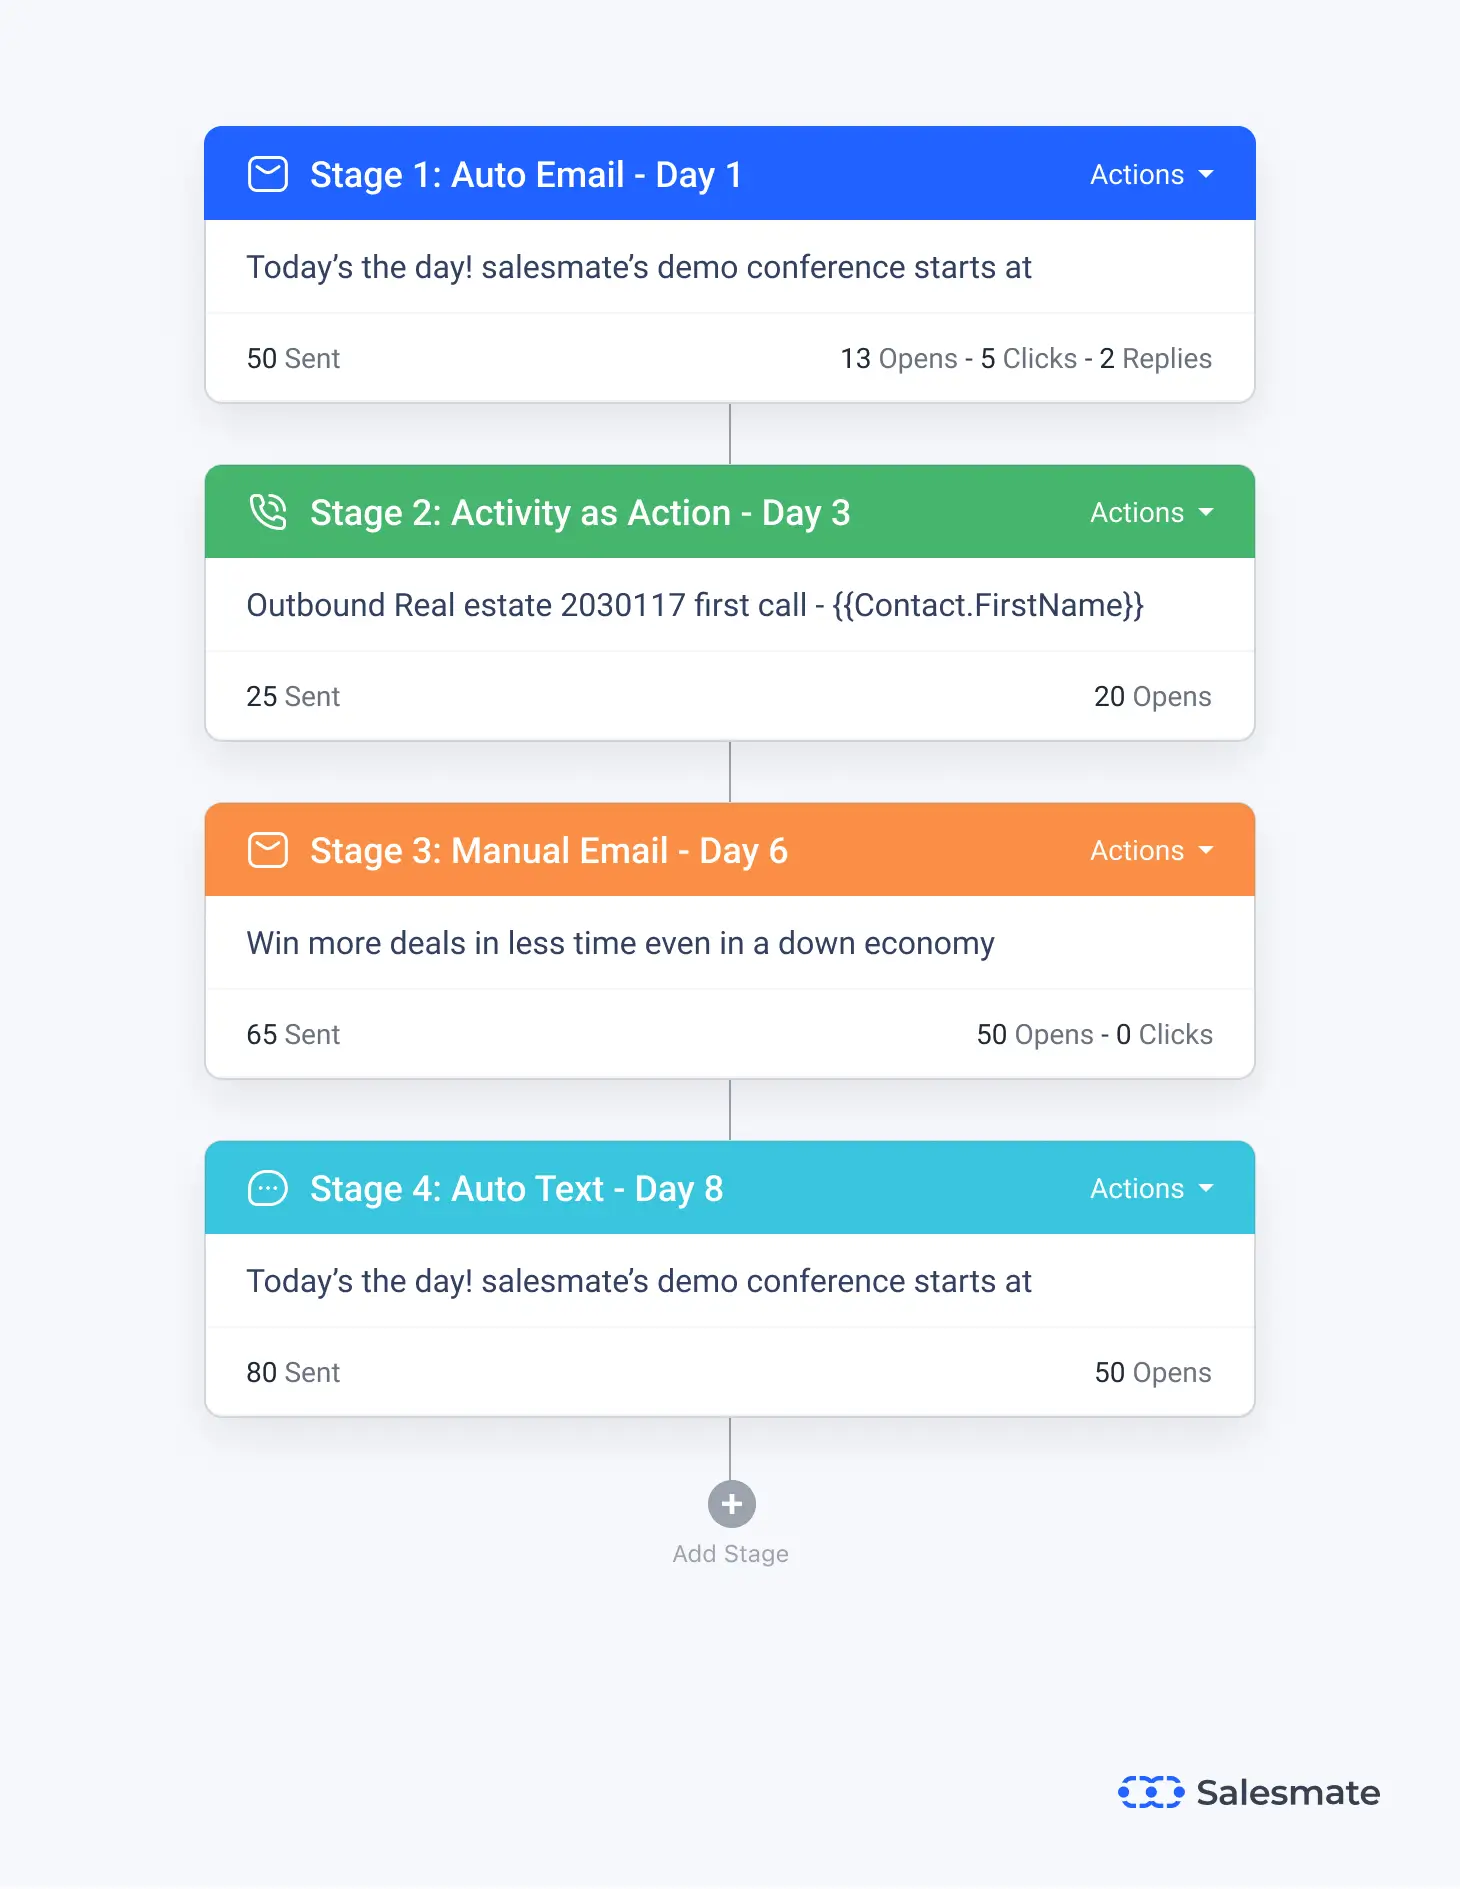
Task: Click the Salesmate logo icon
Action: pos(1150,1792)
